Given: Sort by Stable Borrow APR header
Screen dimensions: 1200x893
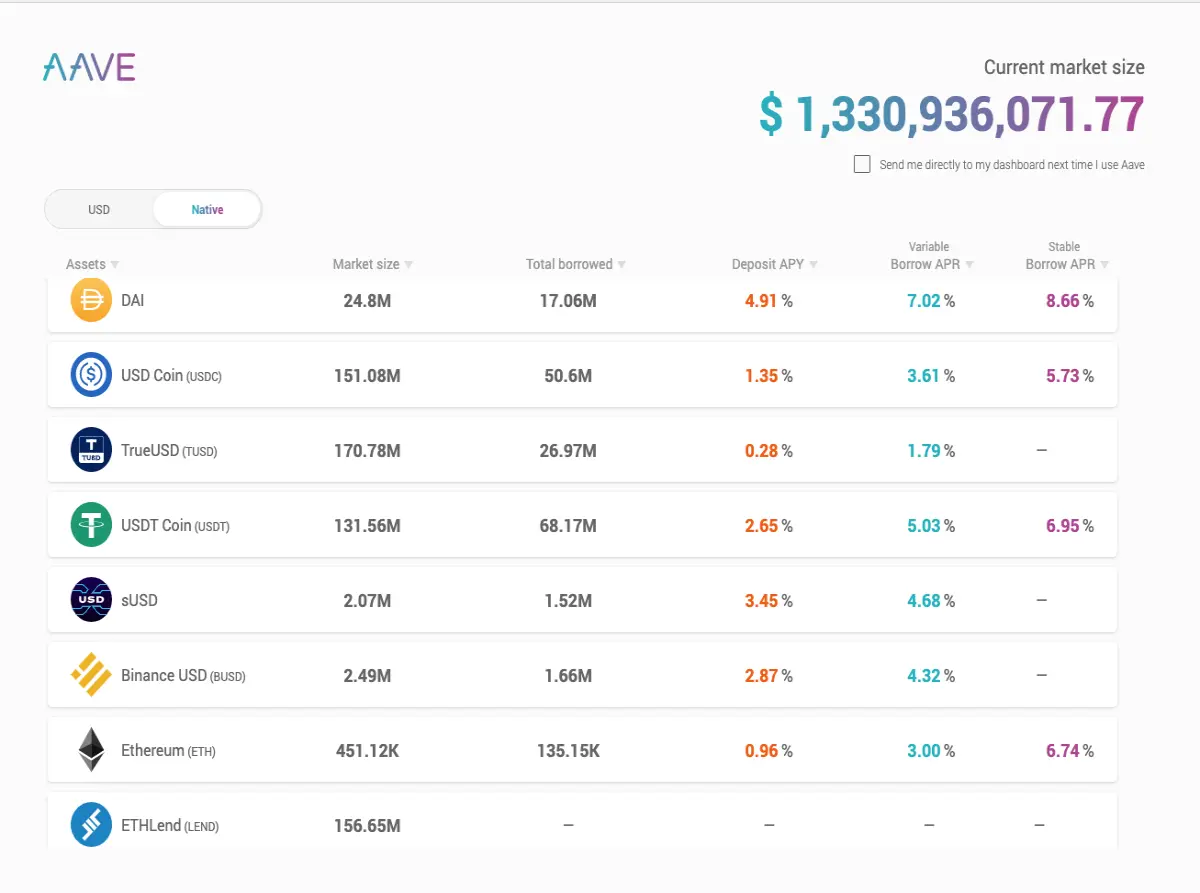Looking at the screenshot, I should 1067,256.
